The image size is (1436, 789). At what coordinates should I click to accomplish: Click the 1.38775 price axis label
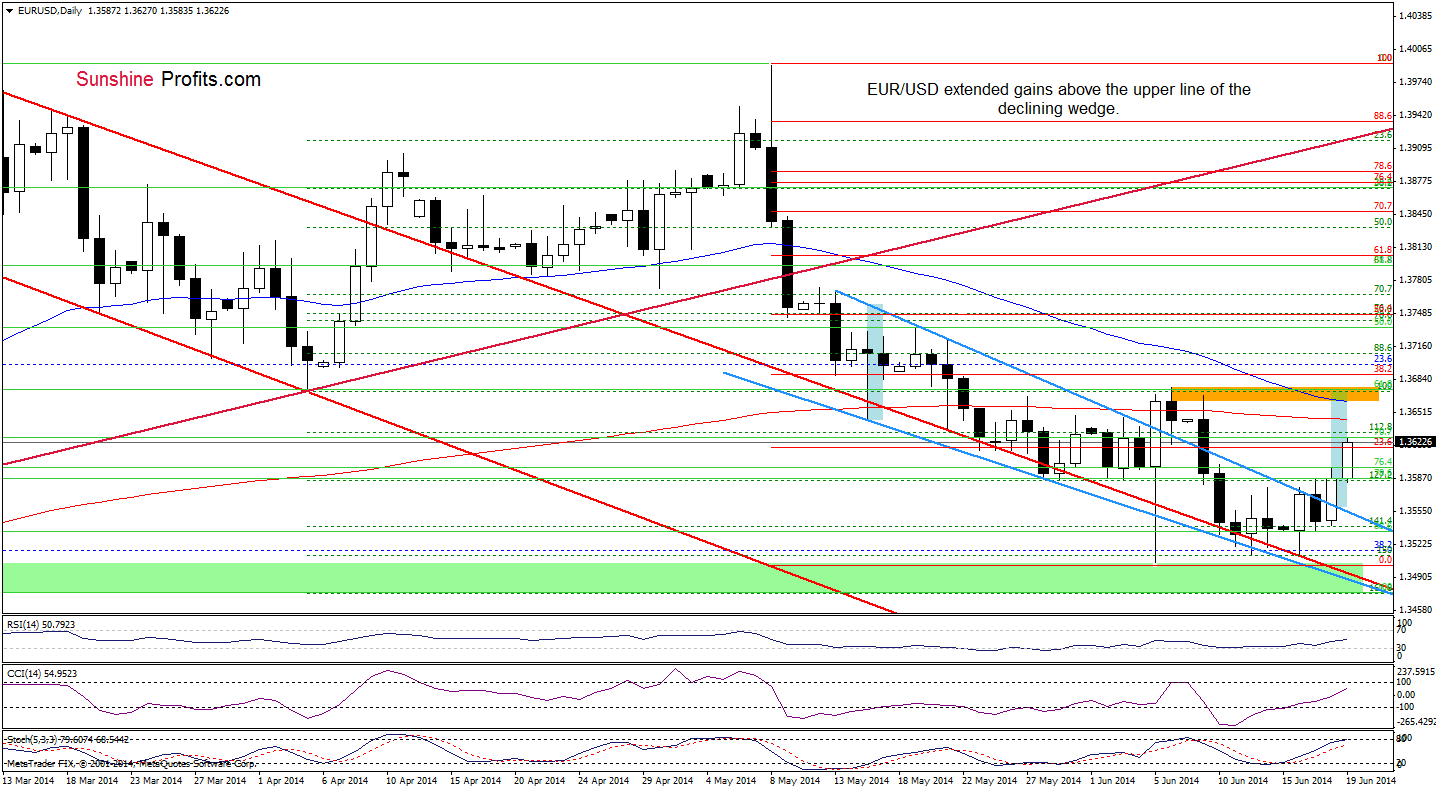pyautogui.click(x=1415, y=181)
